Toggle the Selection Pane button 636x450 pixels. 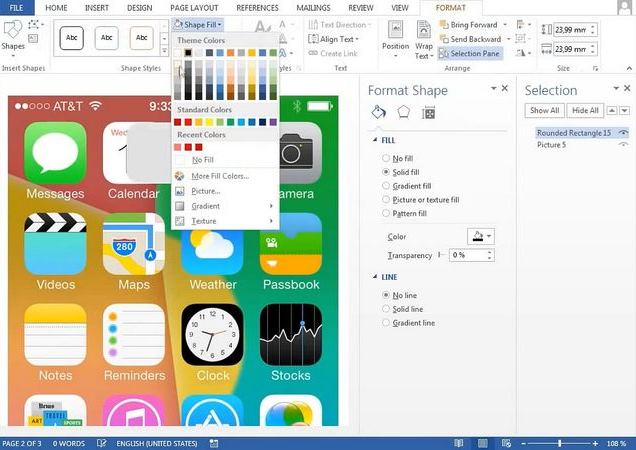470,53
